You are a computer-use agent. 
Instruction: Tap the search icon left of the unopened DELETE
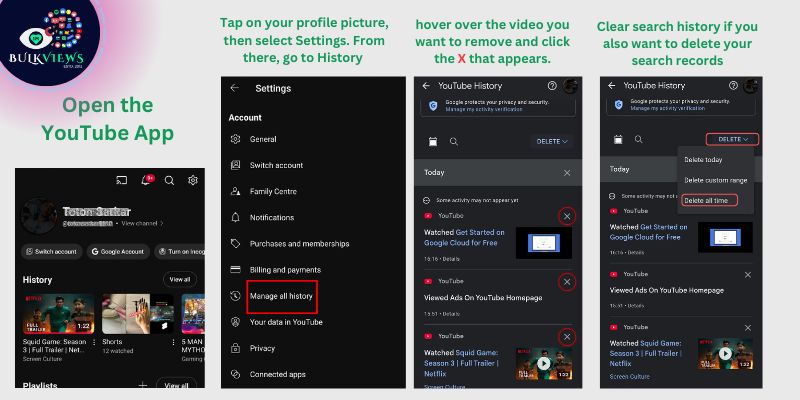(x=454, y=141)
